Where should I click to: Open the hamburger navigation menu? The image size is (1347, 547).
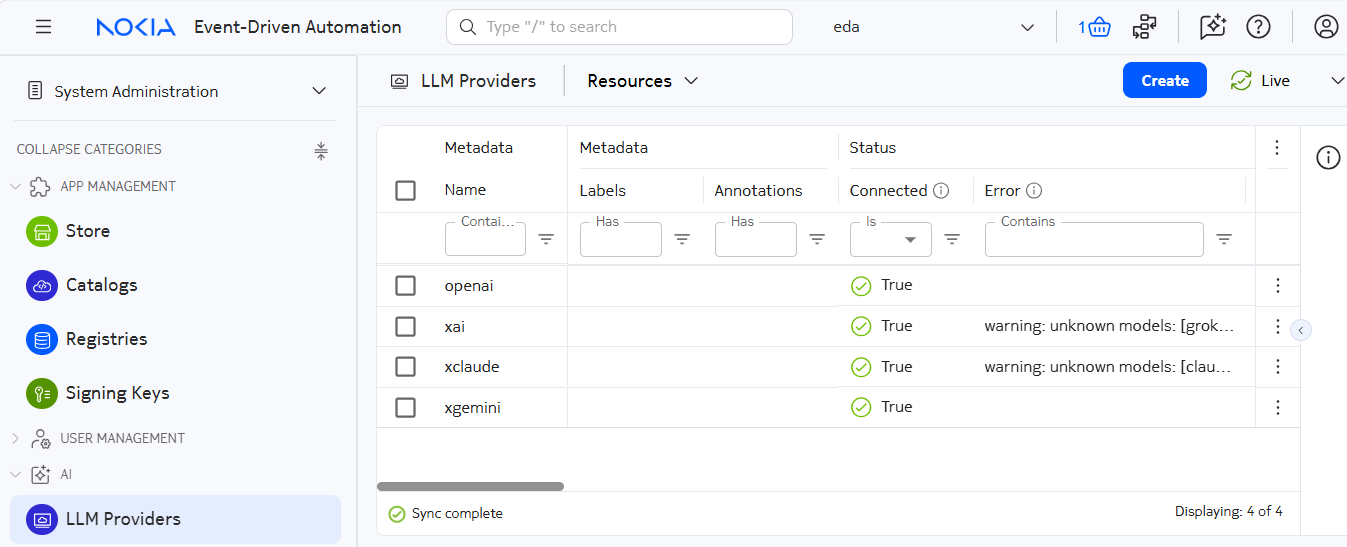tap(43, 27)
